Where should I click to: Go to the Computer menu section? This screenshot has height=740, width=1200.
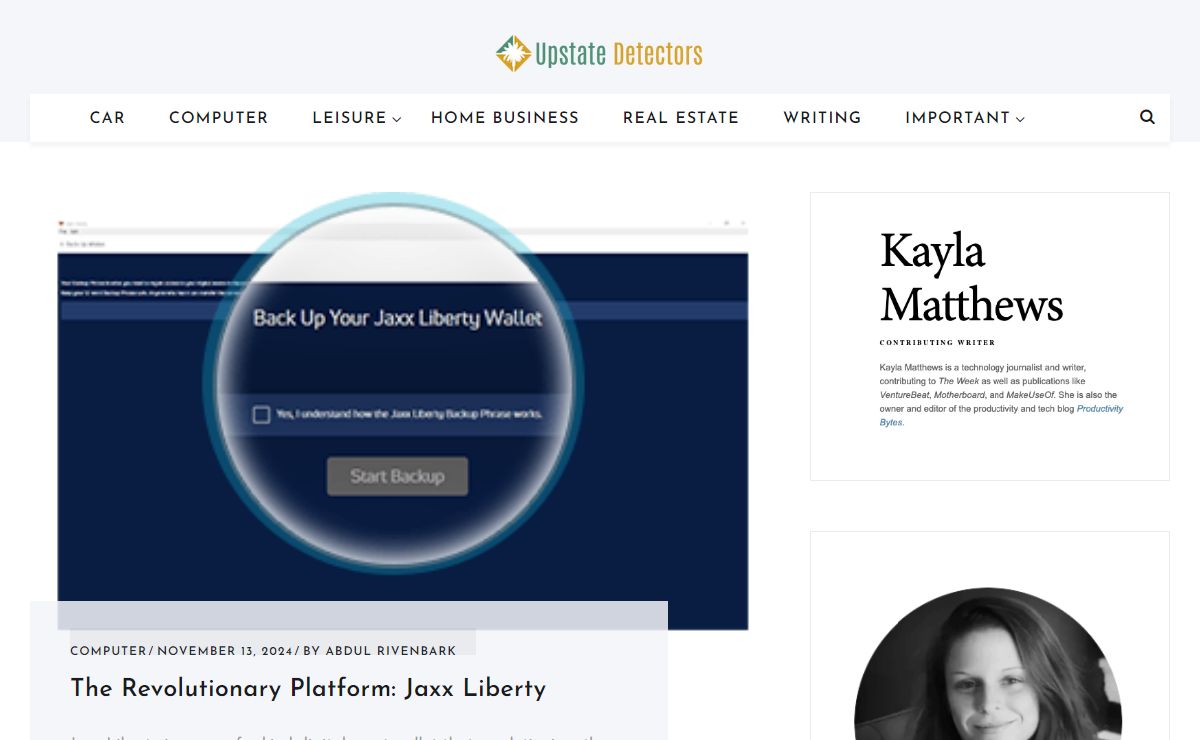(x=218, y=118)
